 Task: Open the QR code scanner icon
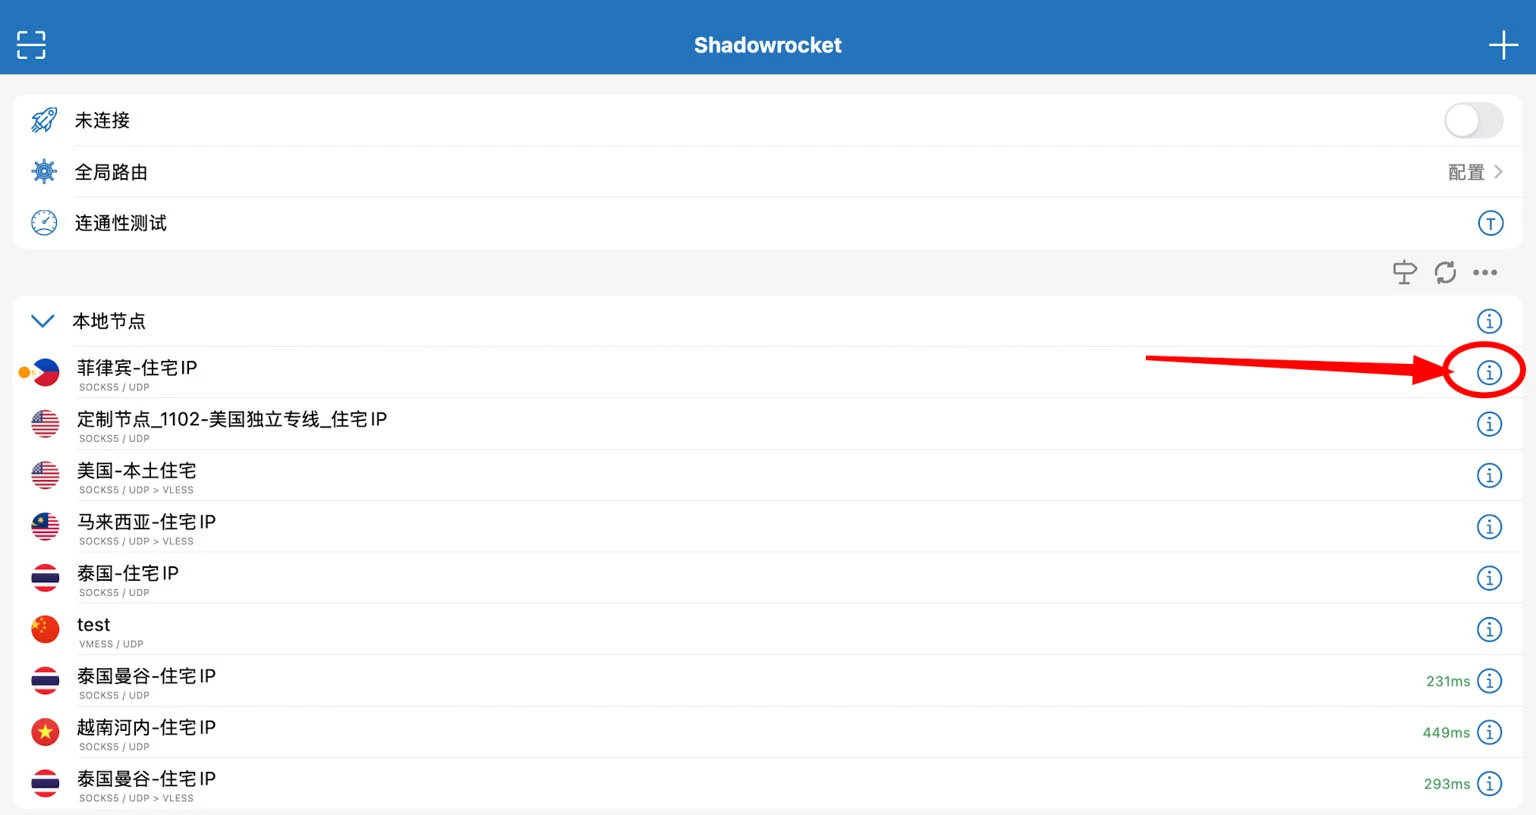tap(31, 45)
